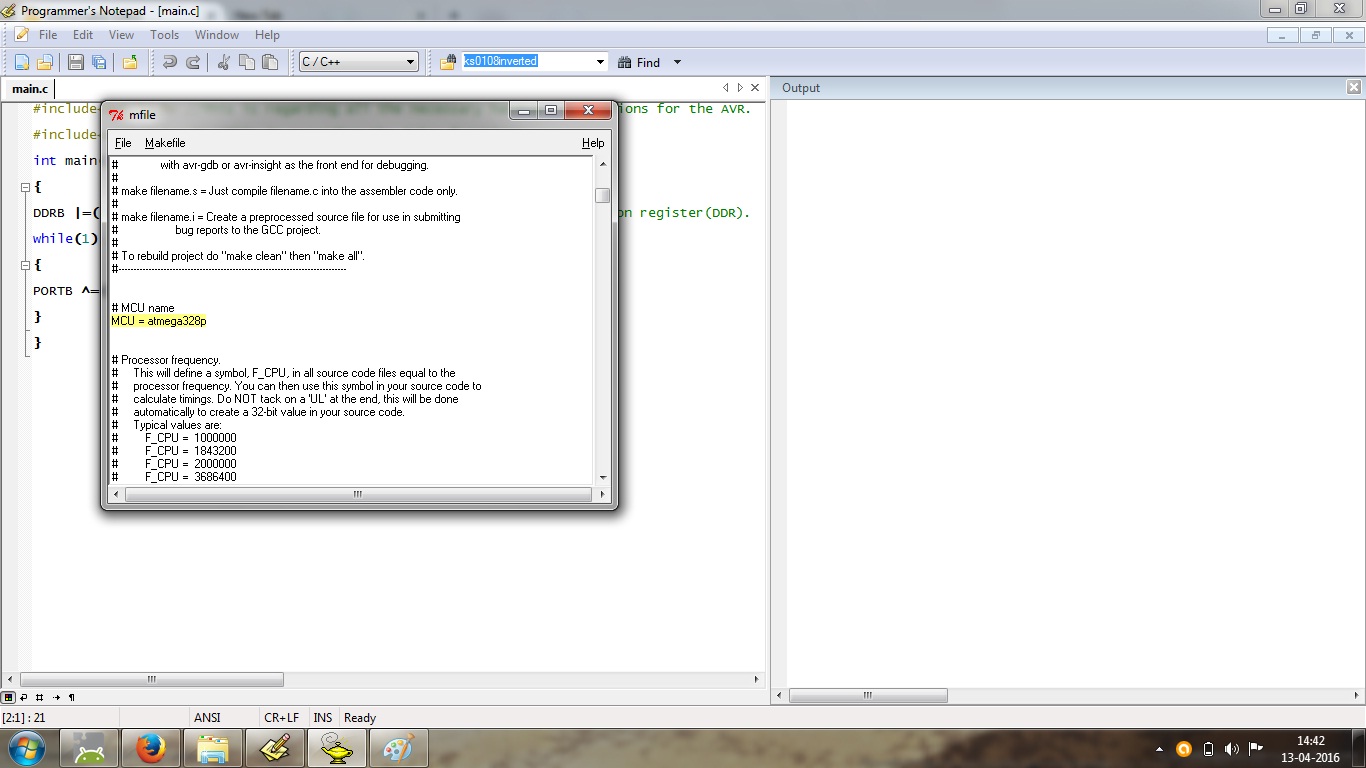Toggle line numbers with the hash icon
Image resolution: width=1366 pixels, height=768 pixels.
(x=39, y=697)
